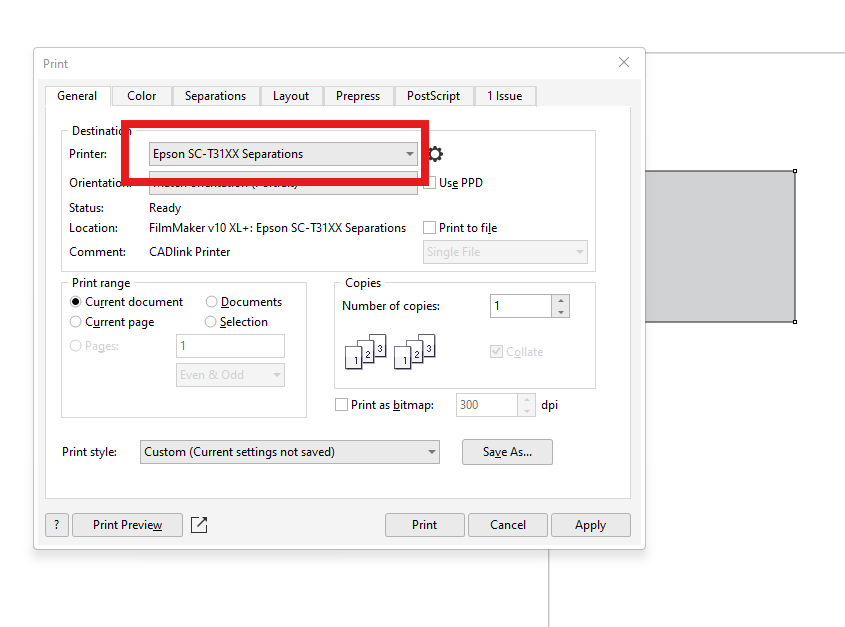Open printer preferences gear icon
Viewport: 845px width, 627px height.
435,154
